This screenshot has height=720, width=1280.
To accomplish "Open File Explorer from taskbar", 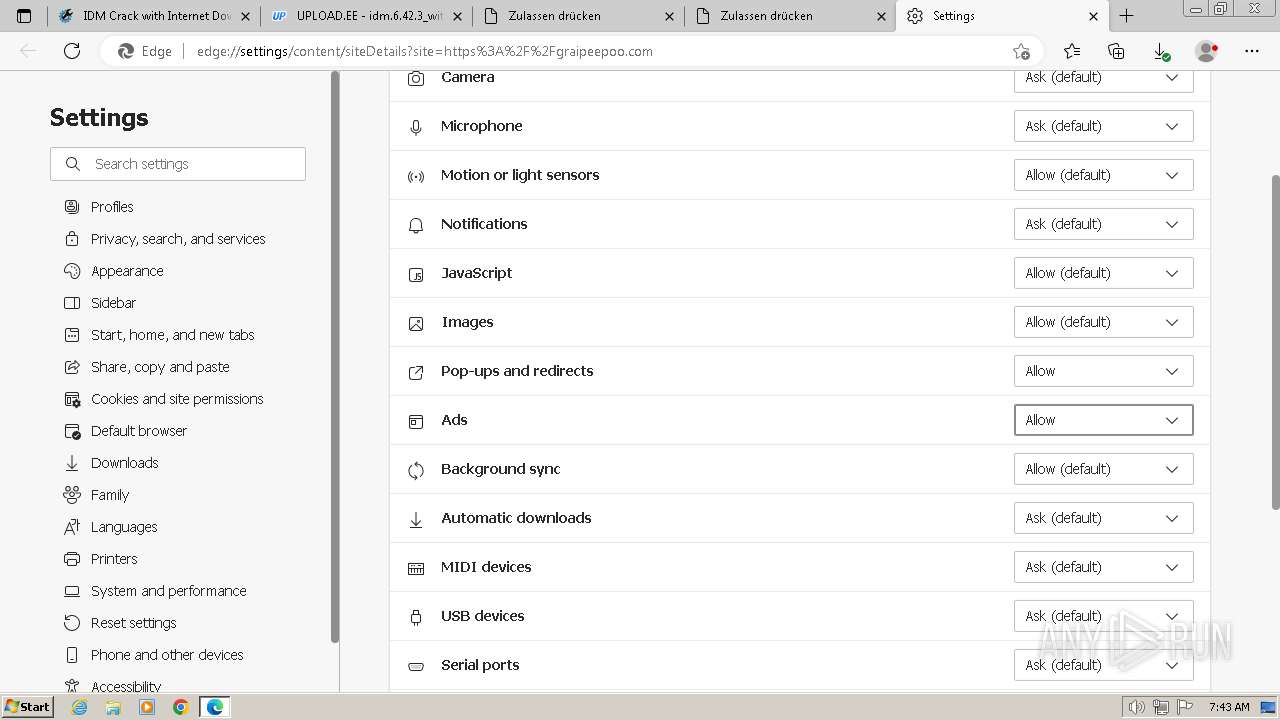I will point(113,707).
